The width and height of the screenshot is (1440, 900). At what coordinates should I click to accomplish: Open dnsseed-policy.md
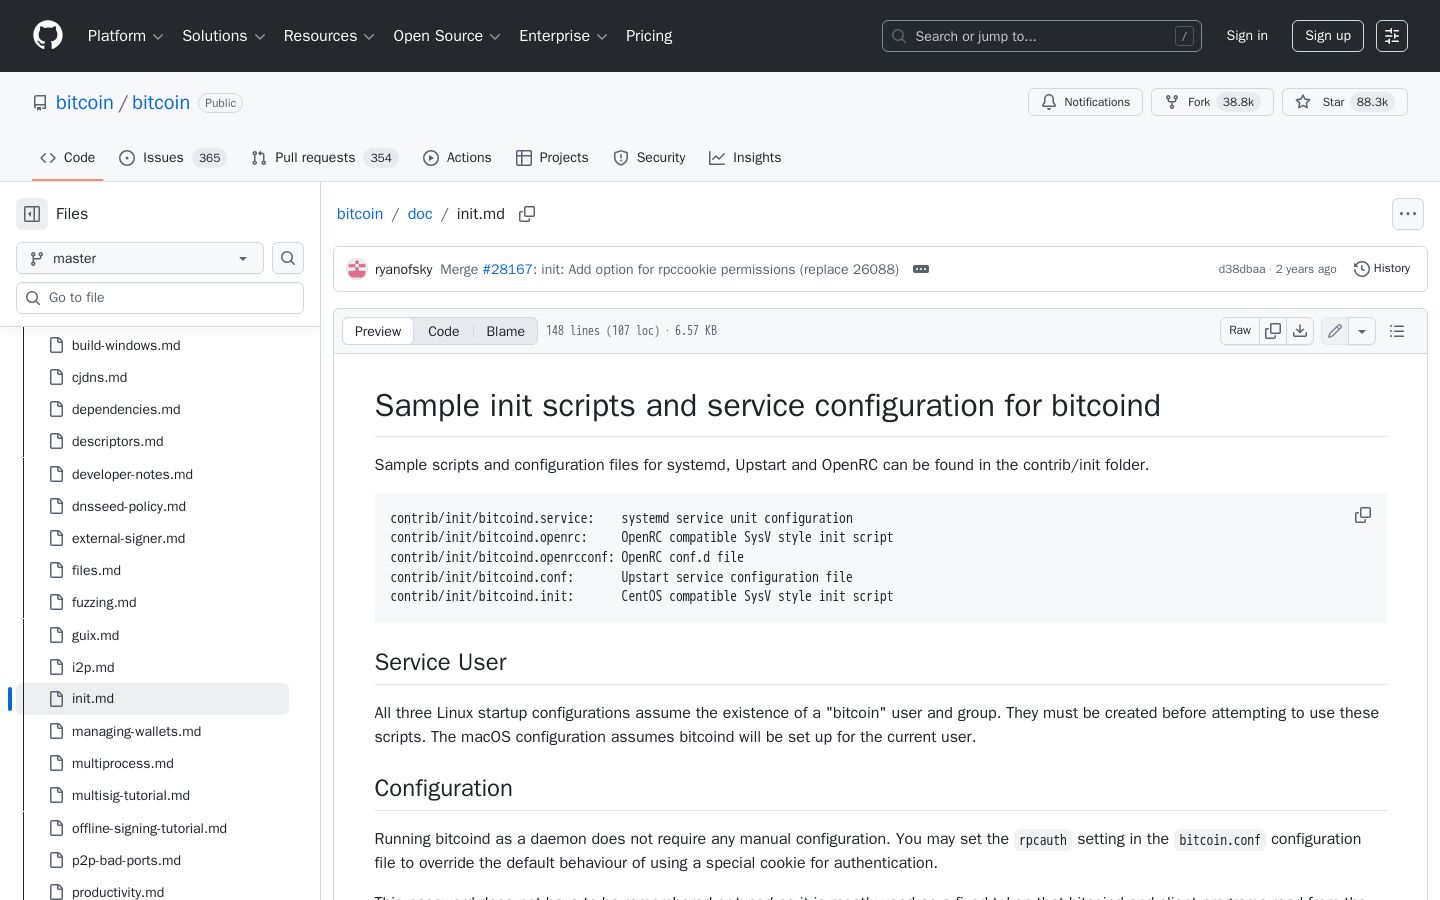[x=129, y=506]
